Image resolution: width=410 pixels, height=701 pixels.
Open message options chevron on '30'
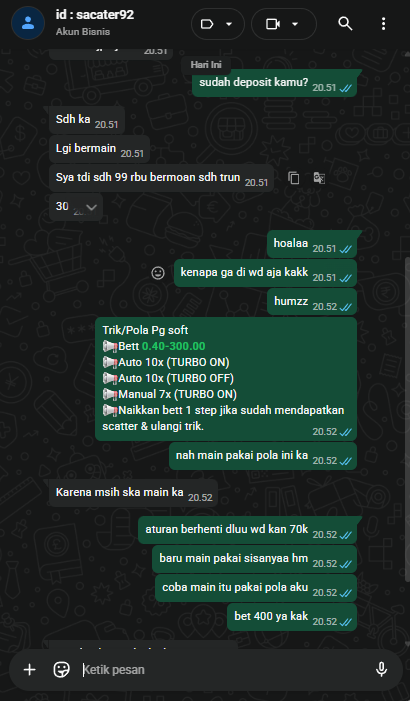pyautogui.click(x=91, y=207)
